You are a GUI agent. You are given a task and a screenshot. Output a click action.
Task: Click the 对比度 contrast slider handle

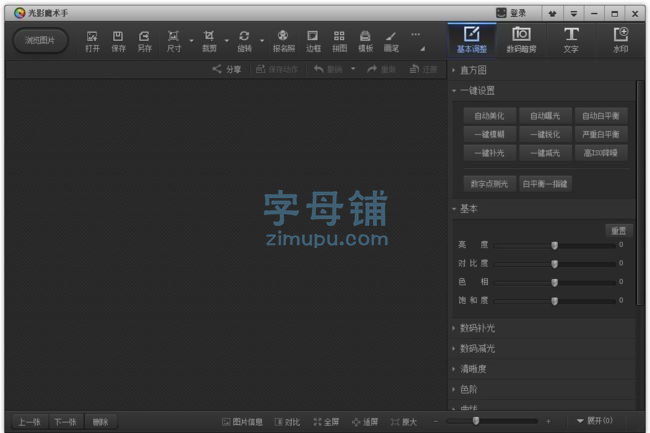[554, 264]
